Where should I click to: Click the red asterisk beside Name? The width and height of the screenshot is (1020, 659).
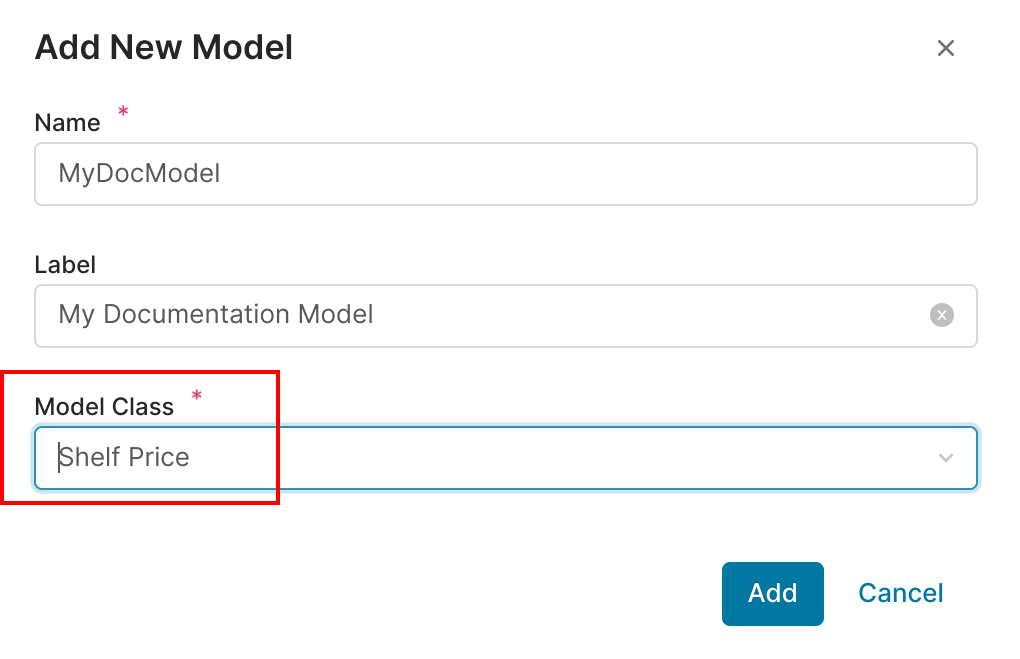point(124,113)
